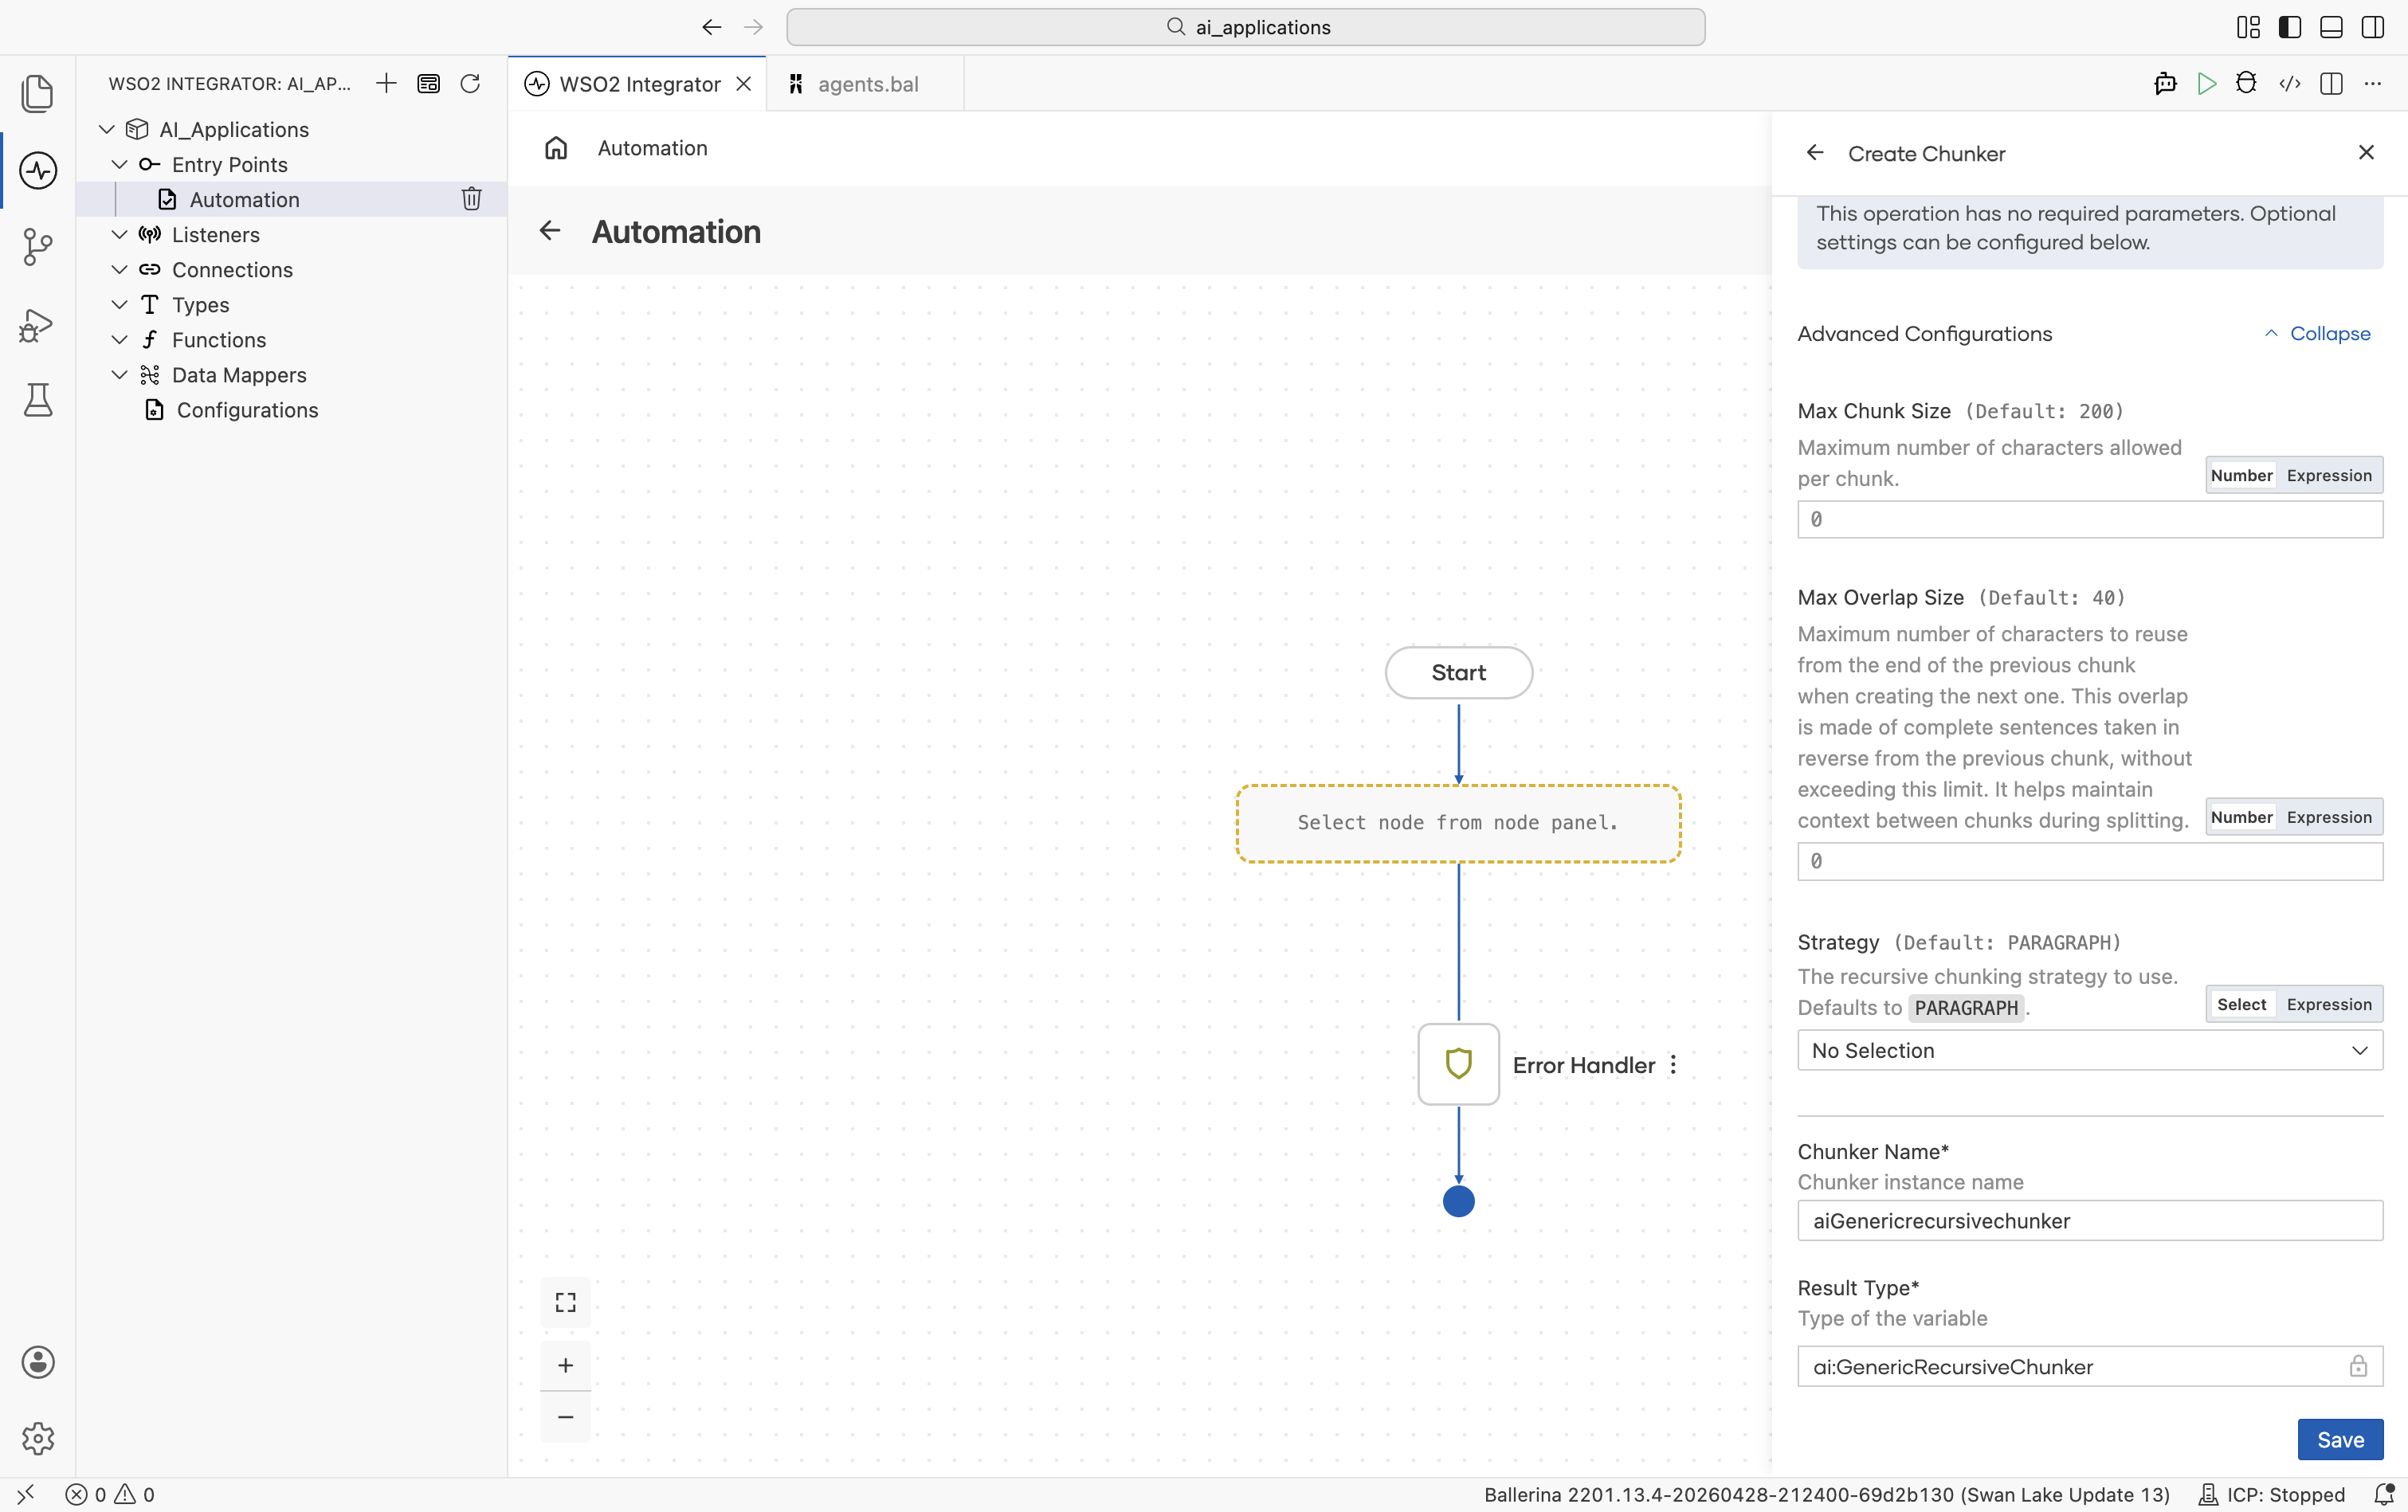Click Automation breadcrumb link
This screenshot has width=2408, height=1512.
coord(652,148)
